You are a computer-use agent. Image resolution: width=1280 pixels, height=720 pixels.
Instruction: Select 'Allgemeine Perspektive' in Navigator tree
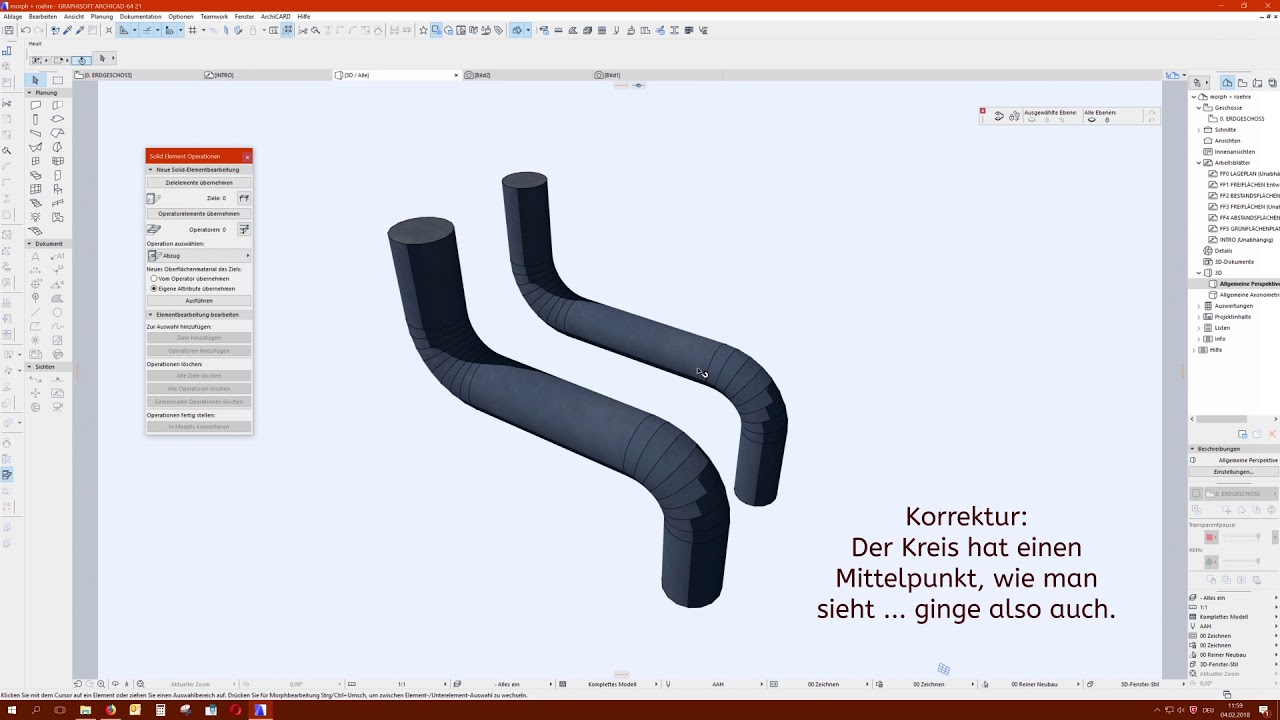pos(1247,284)
